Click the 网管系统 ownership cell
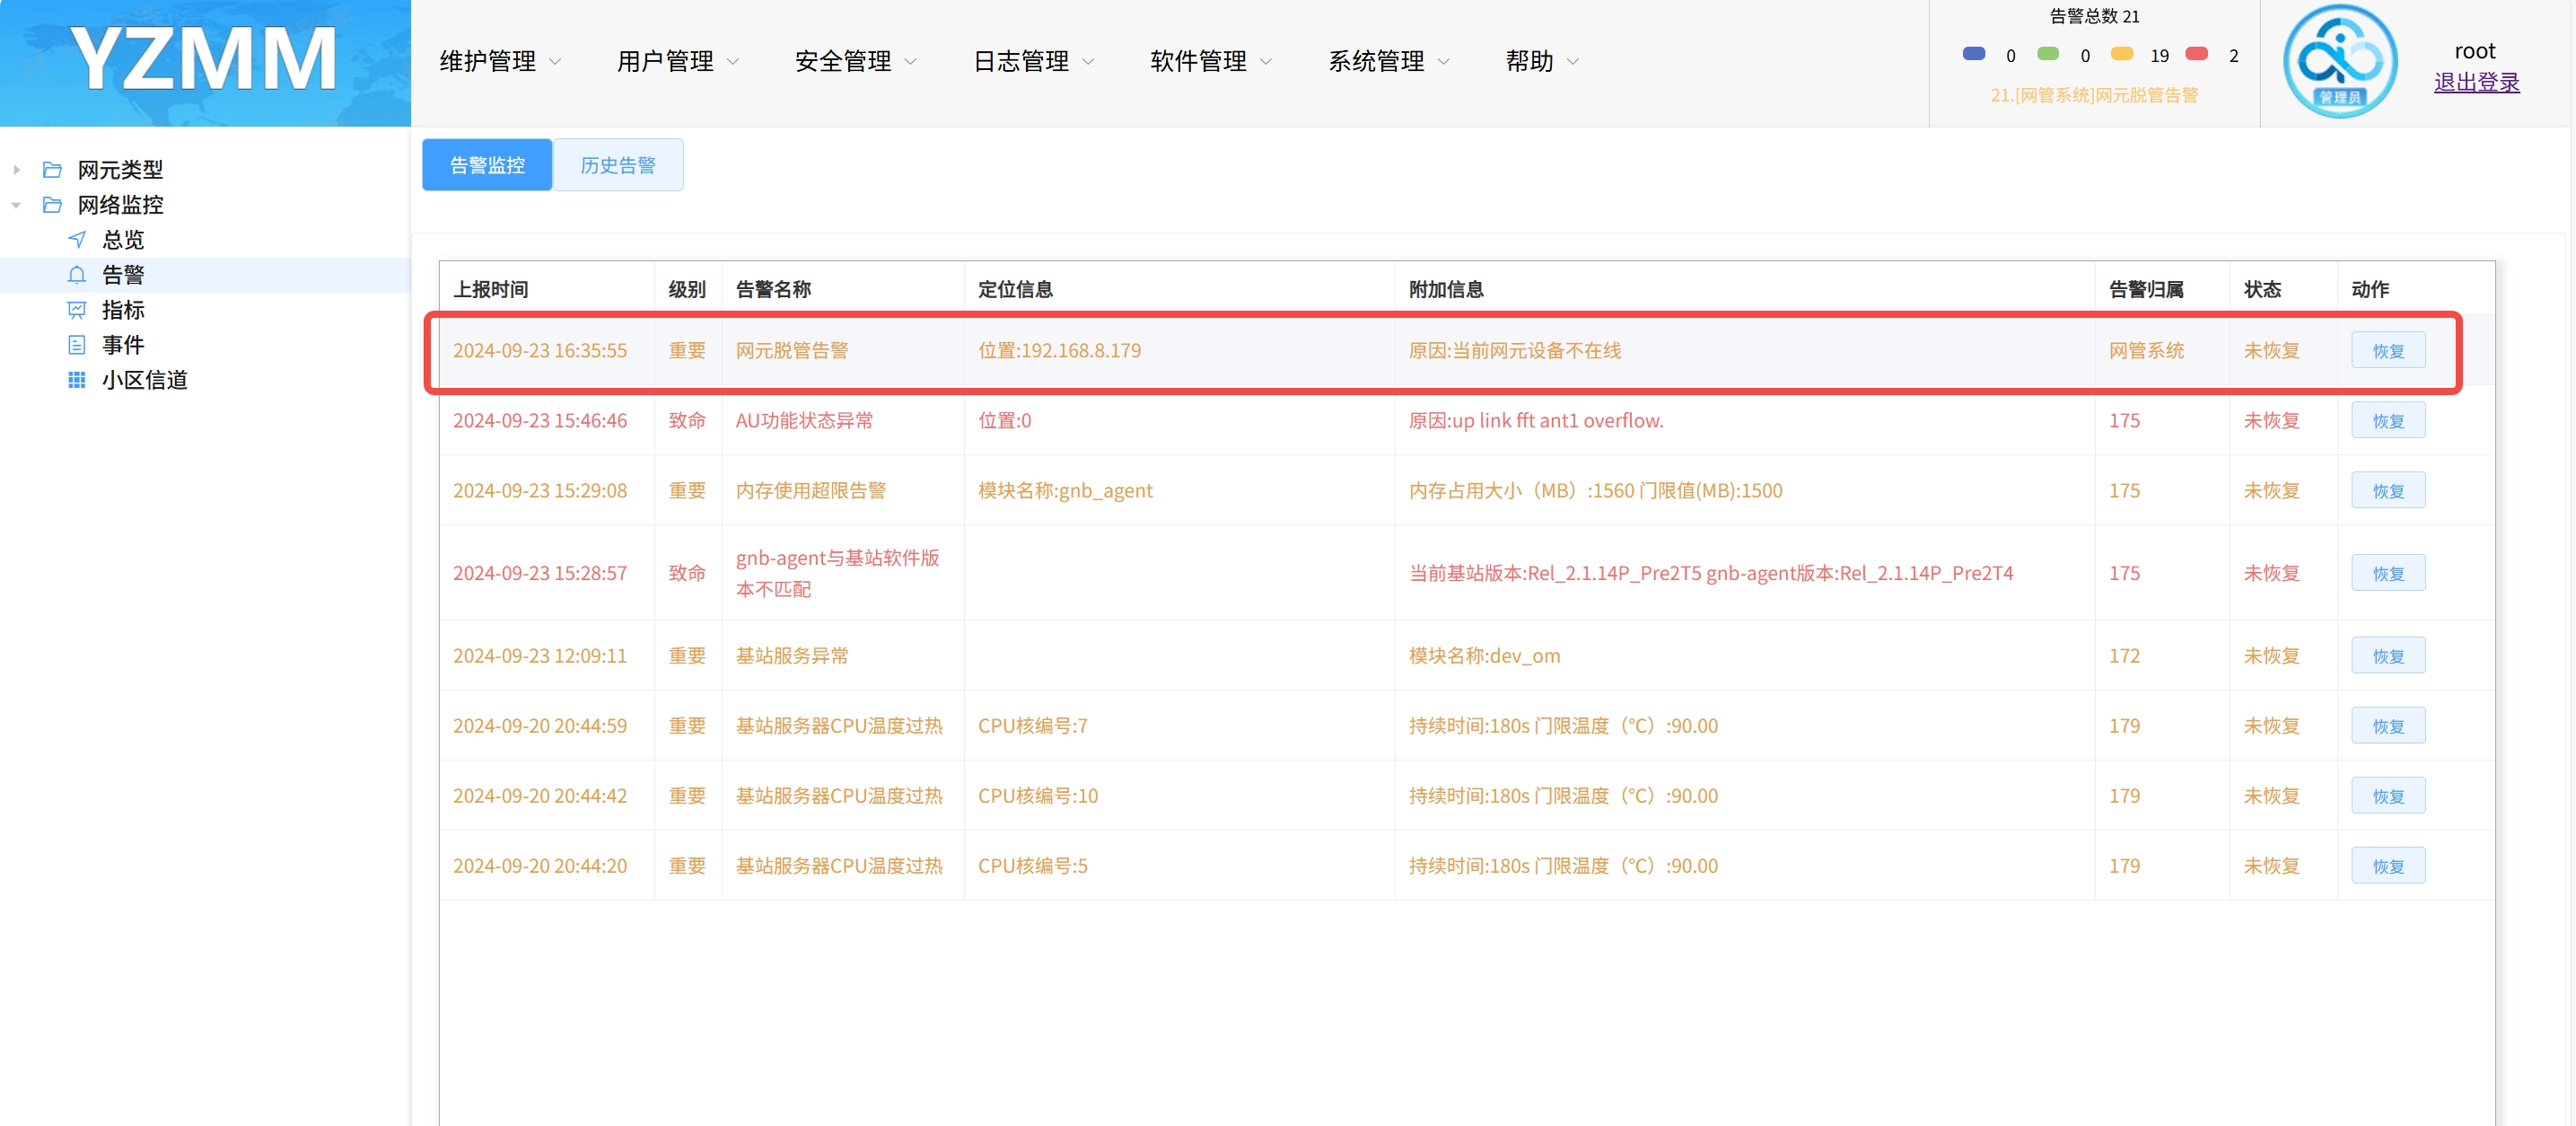This screenshot has width=2576, height=1126. [2146, 351]
